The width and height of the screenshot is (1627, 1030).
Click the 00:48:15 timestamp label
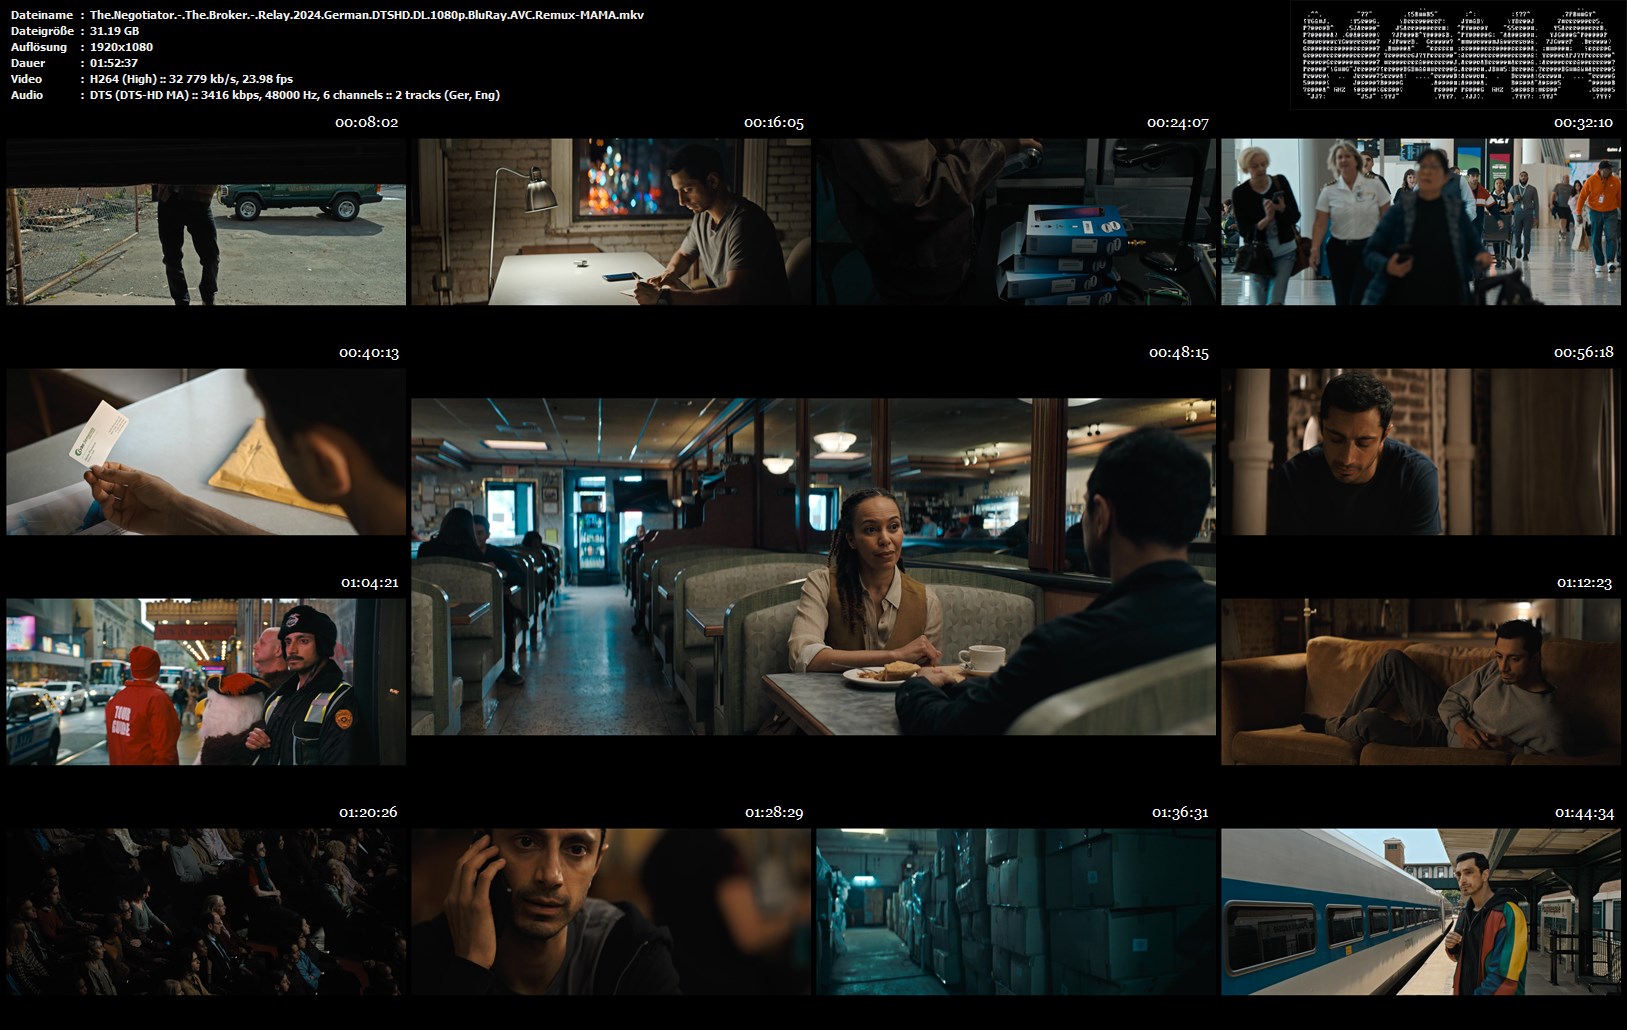coord(1178,353)
